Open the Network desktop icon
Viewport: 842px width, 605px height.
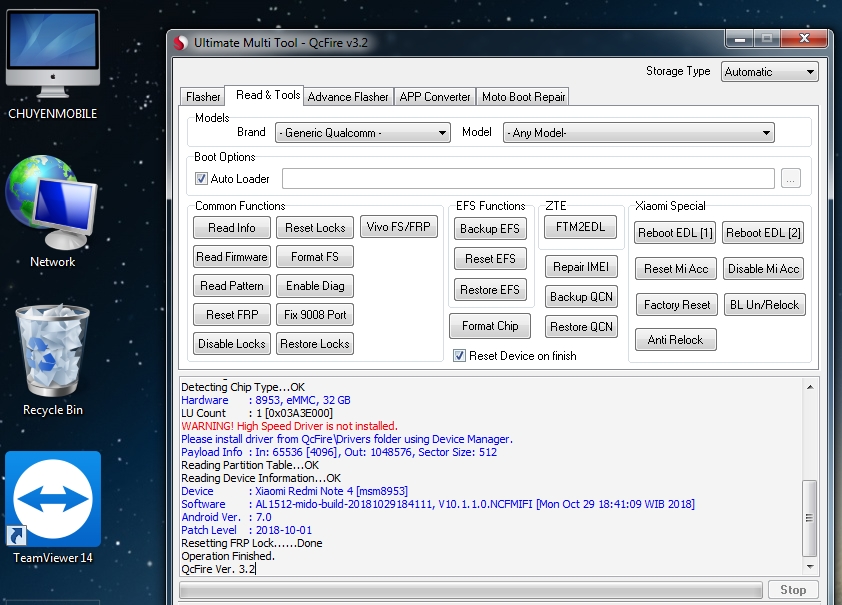tap(53, 212)
